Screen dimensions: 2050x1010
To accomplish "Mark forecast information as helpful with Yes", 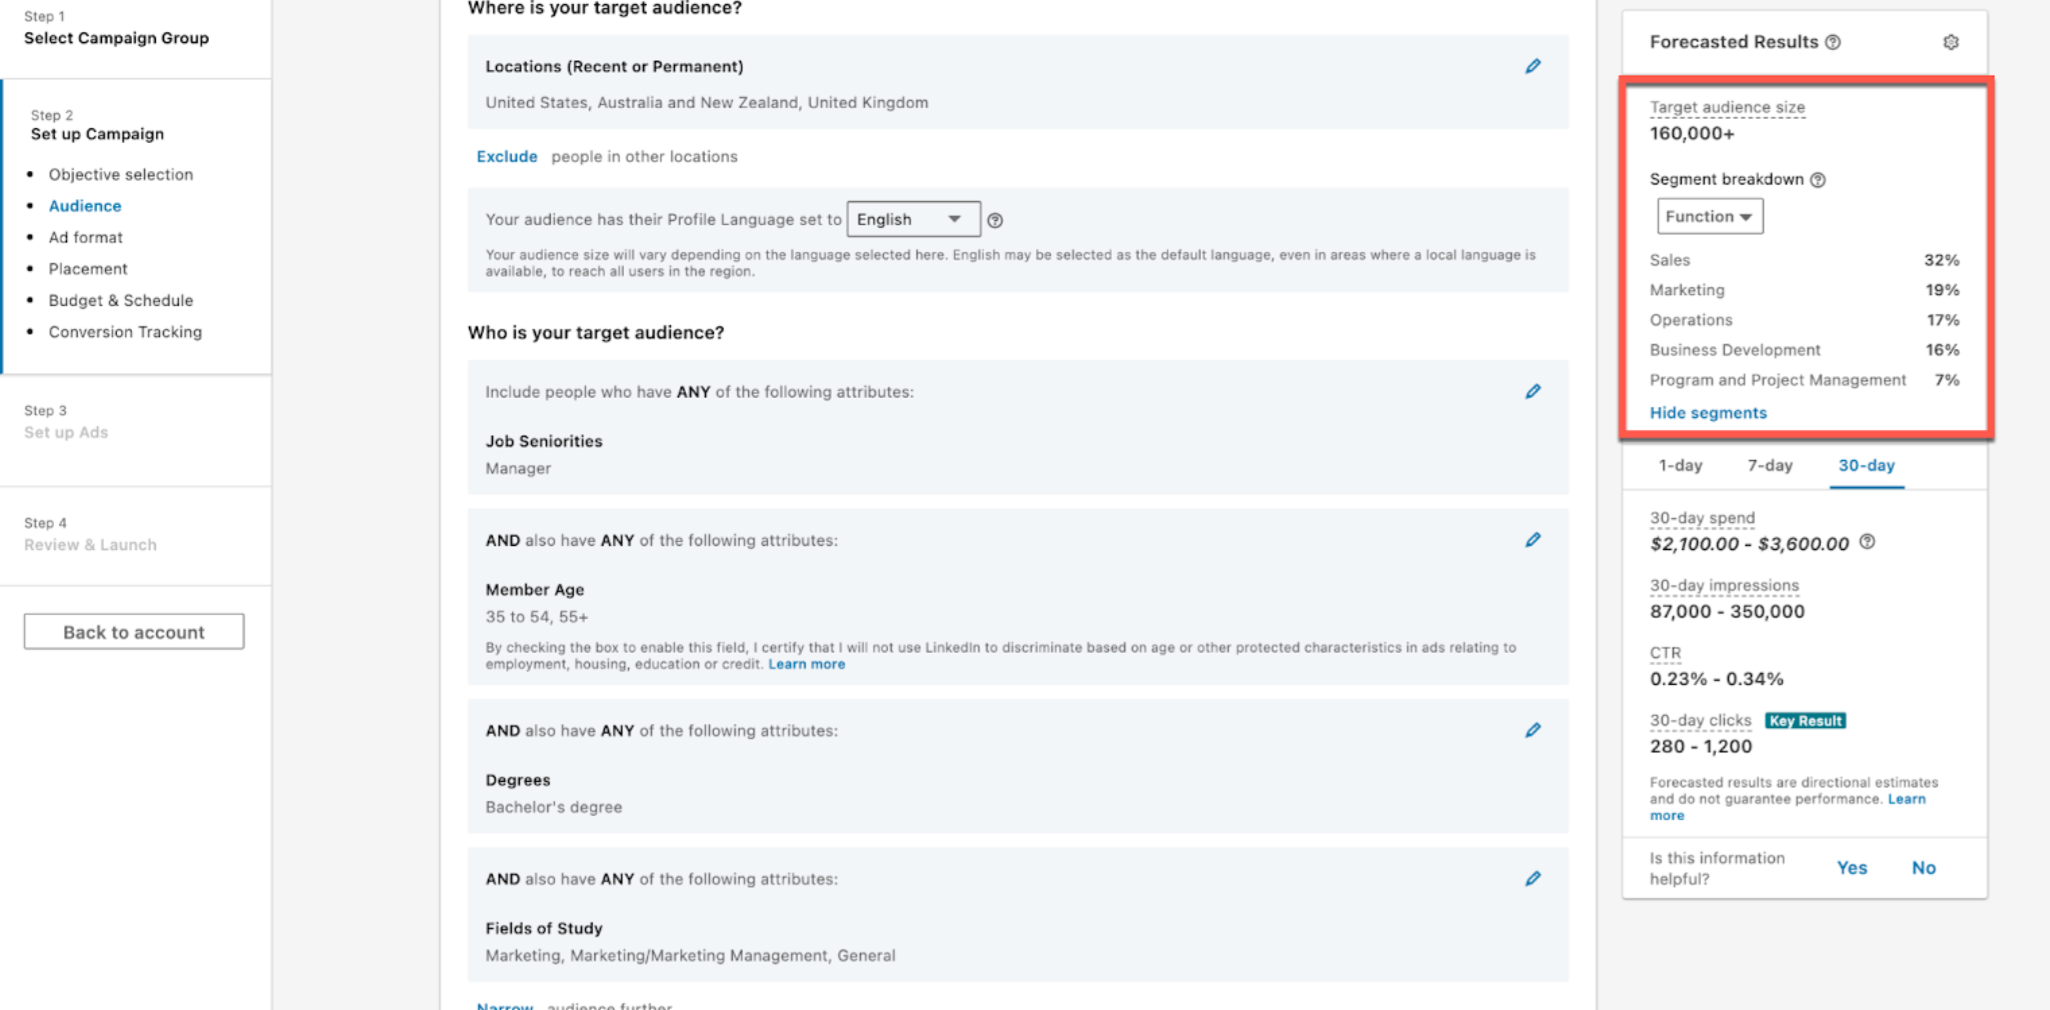I will pyautogui.click(x=1852, y=867).
